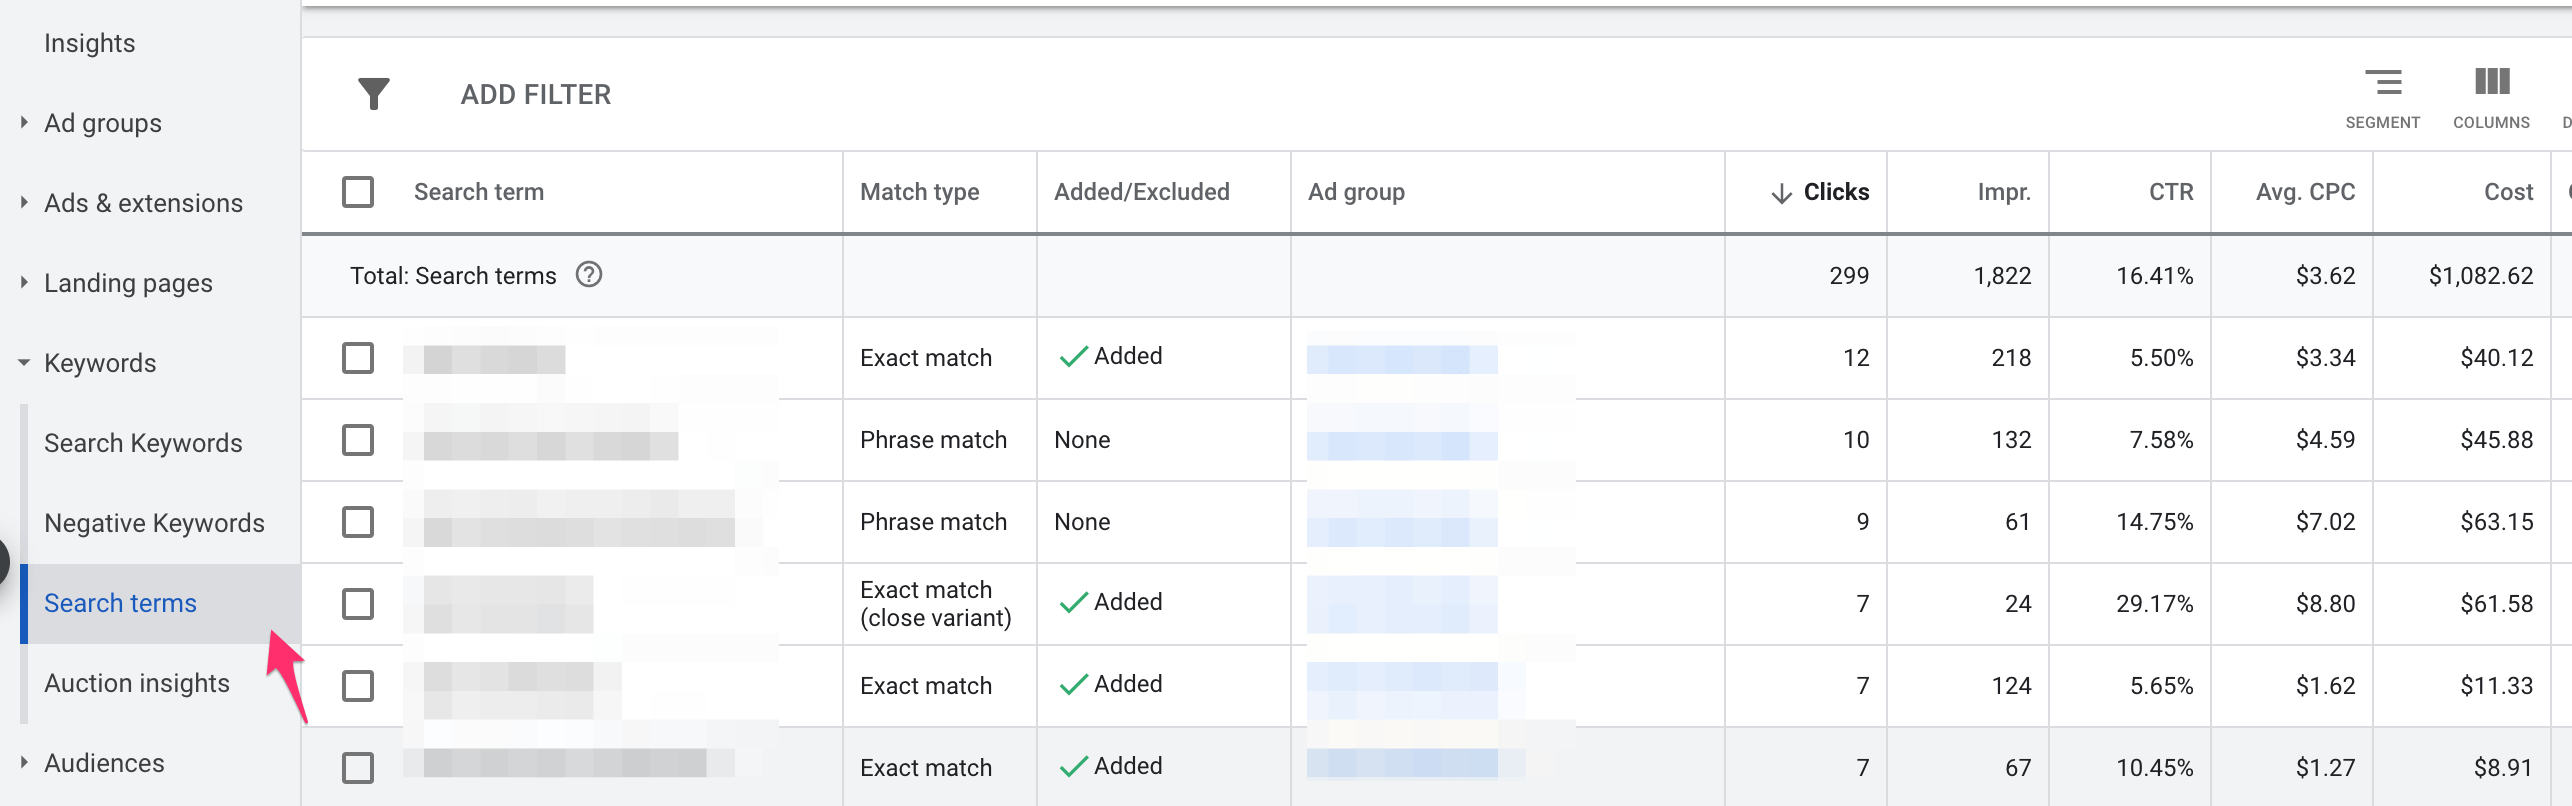Check the exact match close variant row

(x=358, y=604)
